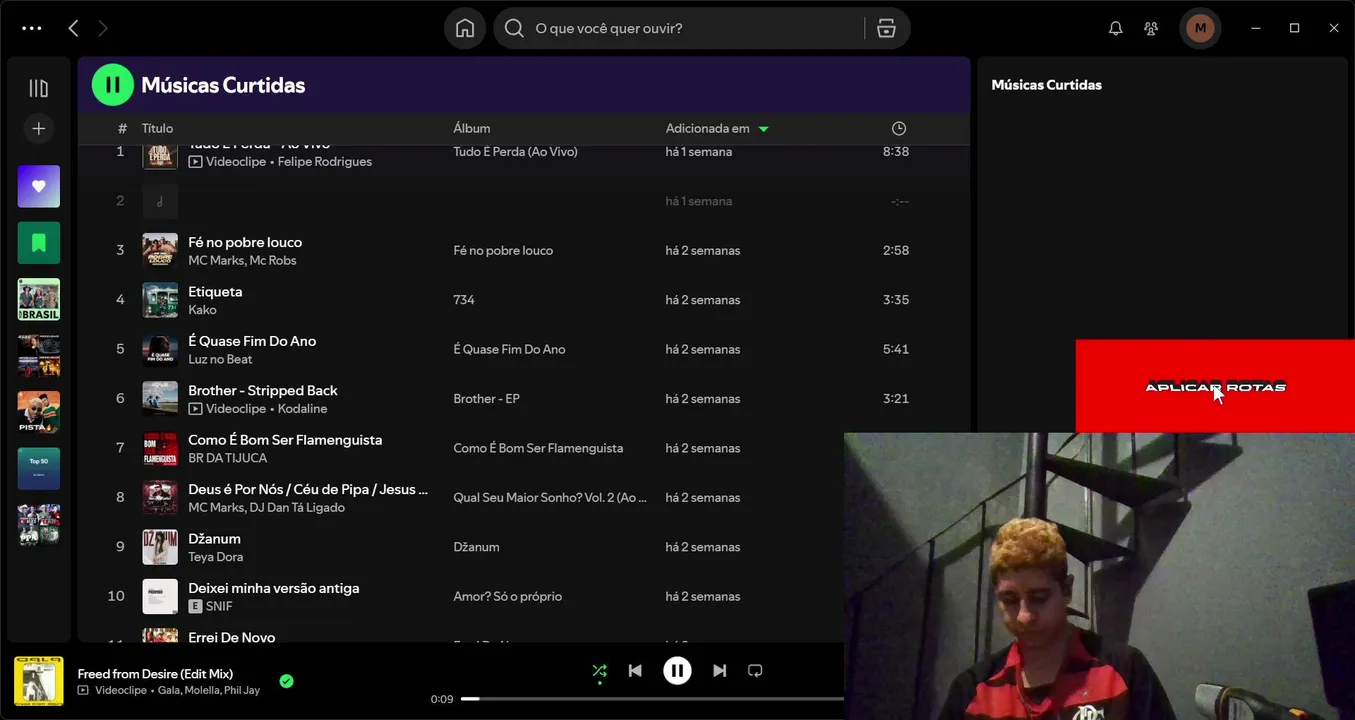The width and height of the screenshot is (1355, 720).
Task: Go forward with the right arrow
Action: [102, 28]
